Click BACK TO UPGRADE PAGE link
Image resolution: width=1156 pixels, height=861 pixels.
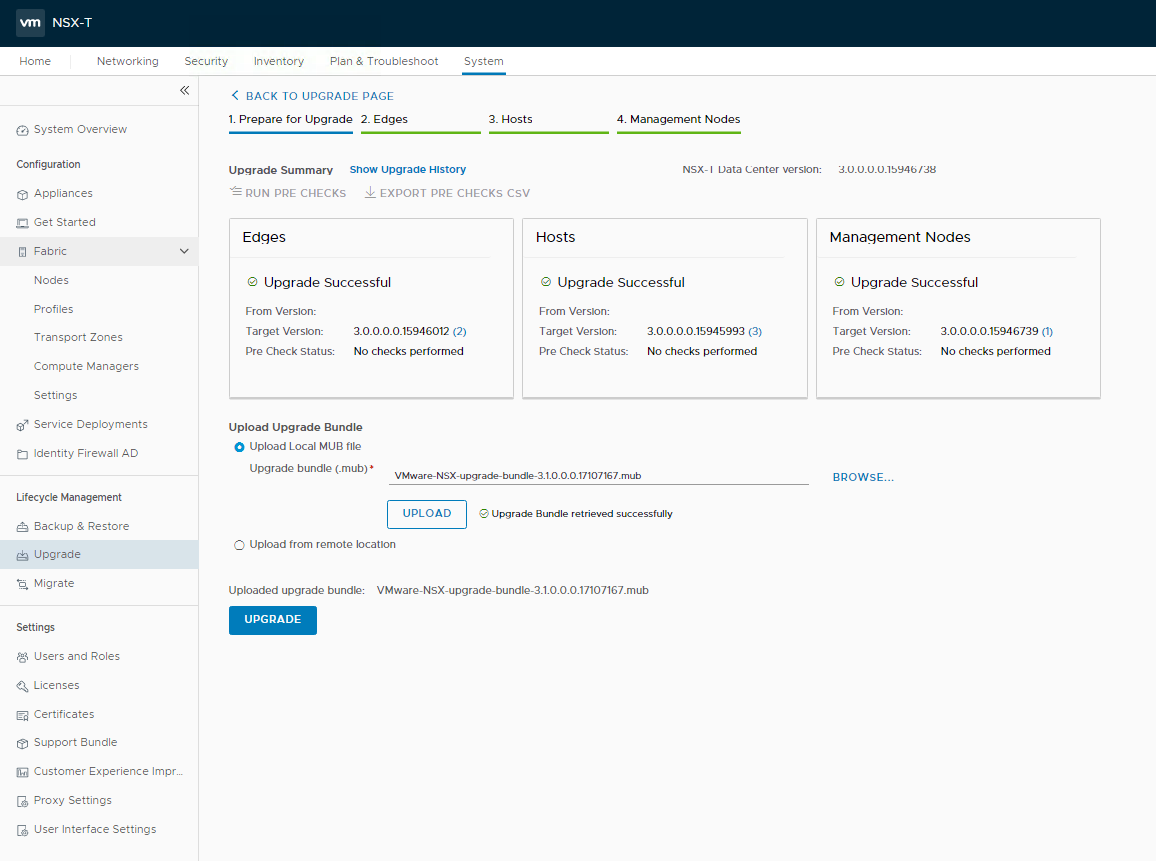point(319,96)
